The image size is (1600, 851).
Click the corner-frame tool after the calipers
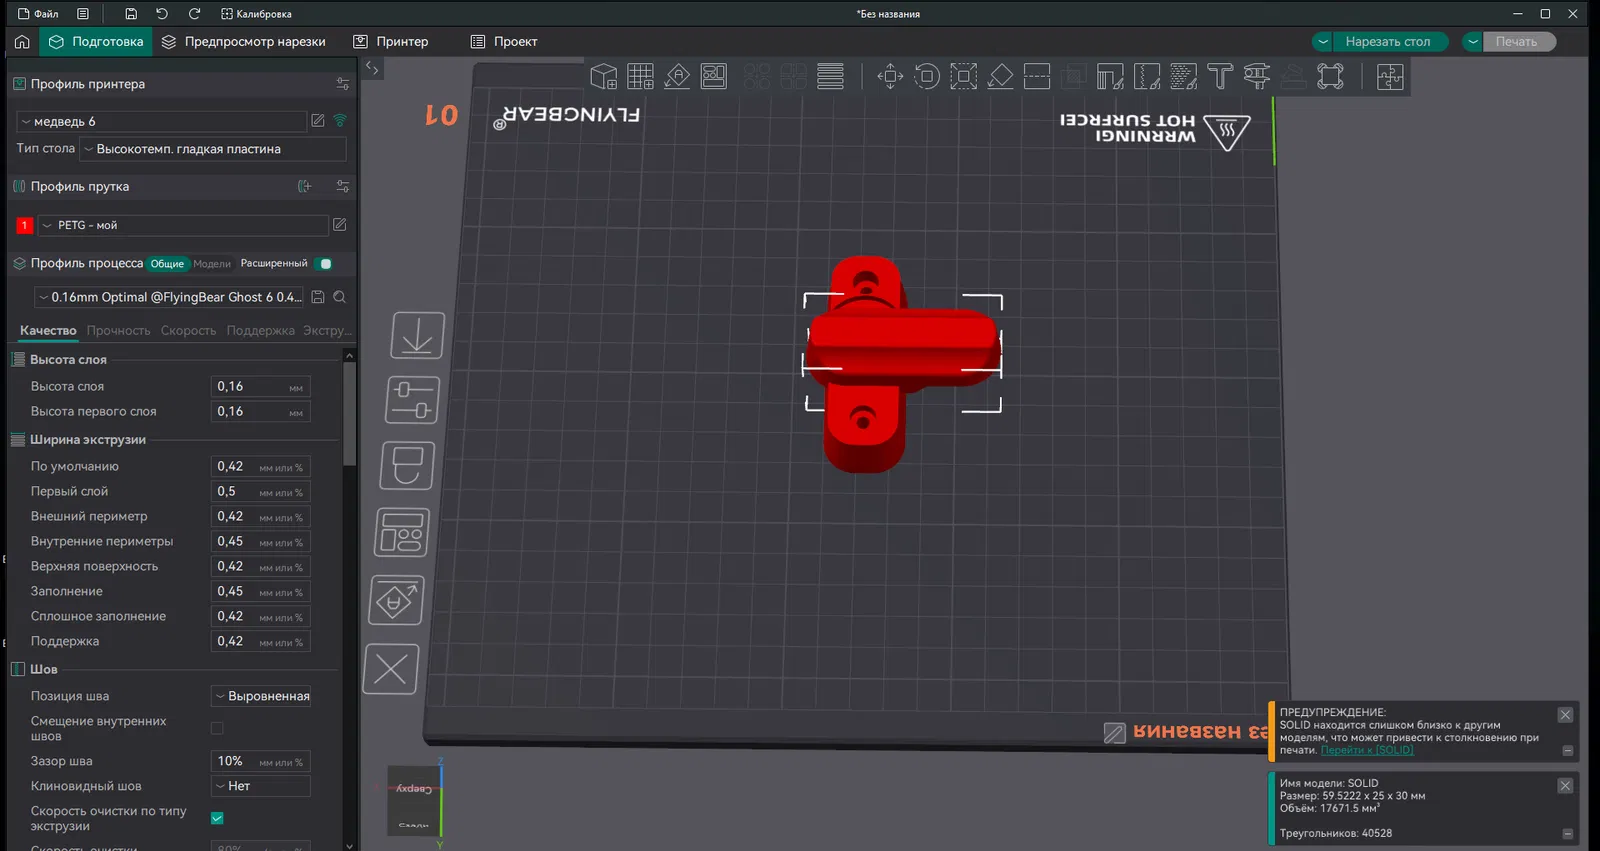tap(1330, 76)
